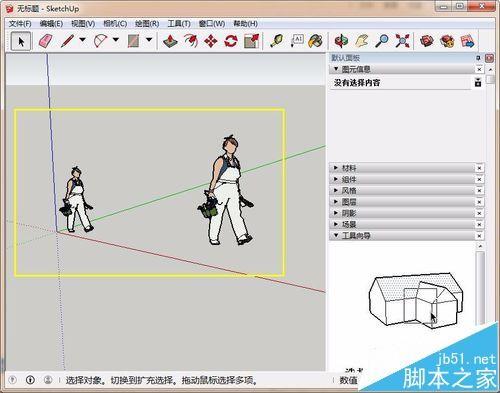Click the geo-location status bar icon
Viewport: 500px width, 393px height.
(12, 380)
